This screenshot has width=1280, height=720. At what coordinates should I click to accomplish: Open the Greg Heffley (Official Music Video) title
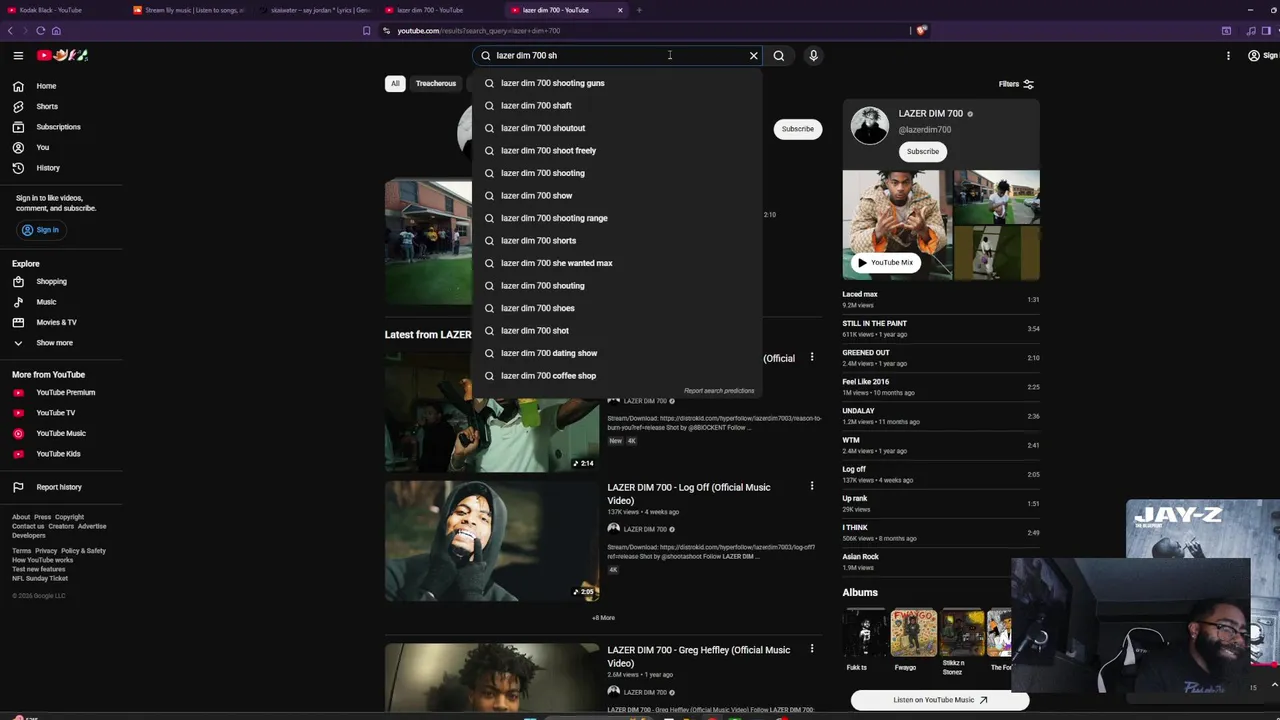698,656
